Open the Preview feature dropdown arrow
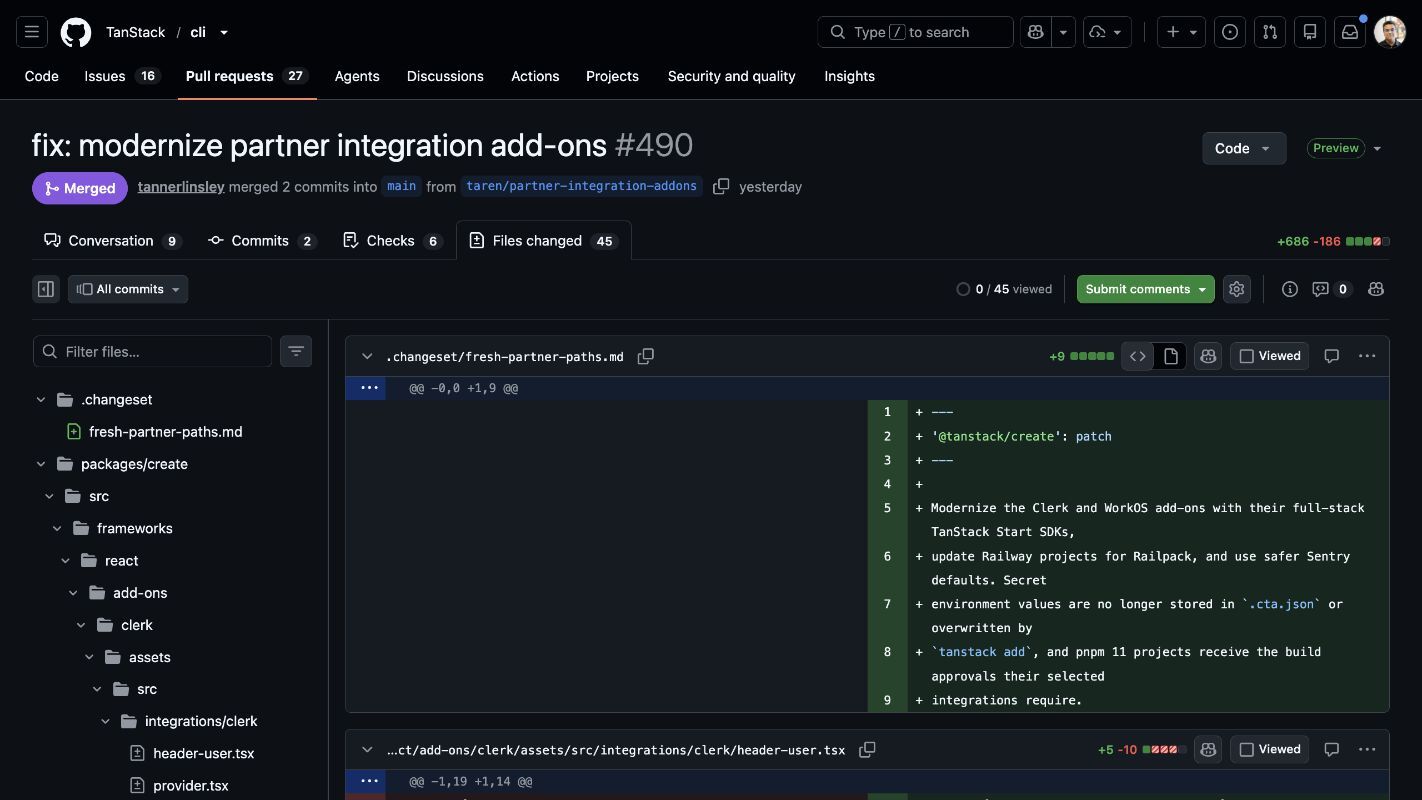Image resolution: width=1422 pixels, height=800 pixels. tap(1377, 148)
